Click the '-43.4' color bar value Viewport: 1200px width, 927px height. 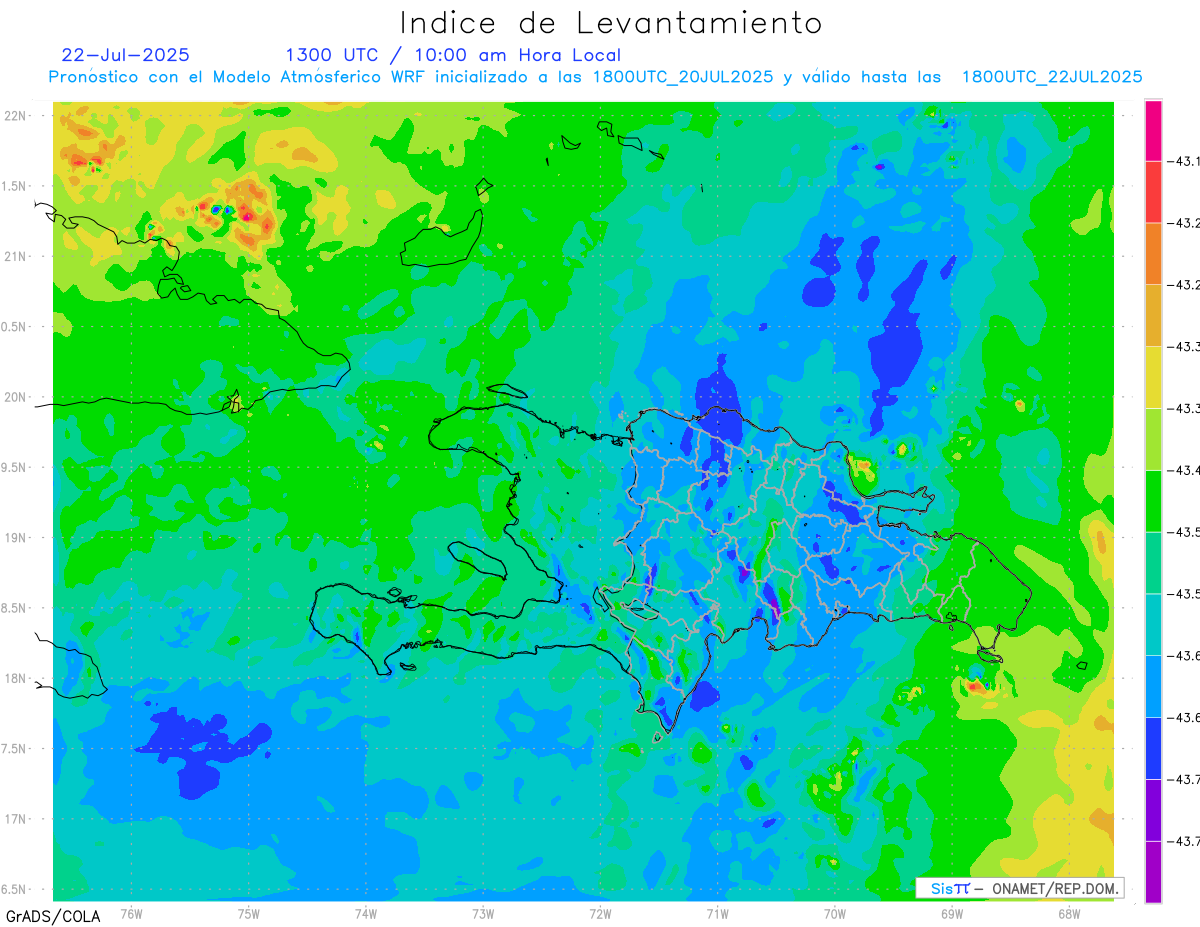click(x=1186, y=470)
